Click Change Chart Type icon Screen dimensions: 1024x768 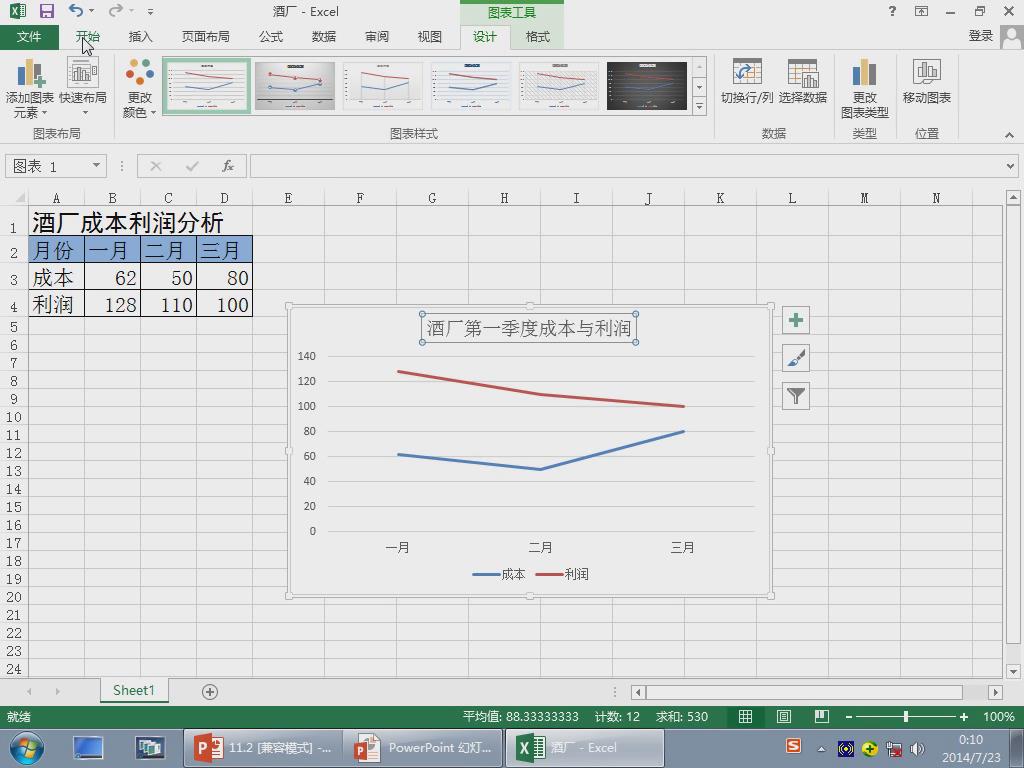point(864,88)
